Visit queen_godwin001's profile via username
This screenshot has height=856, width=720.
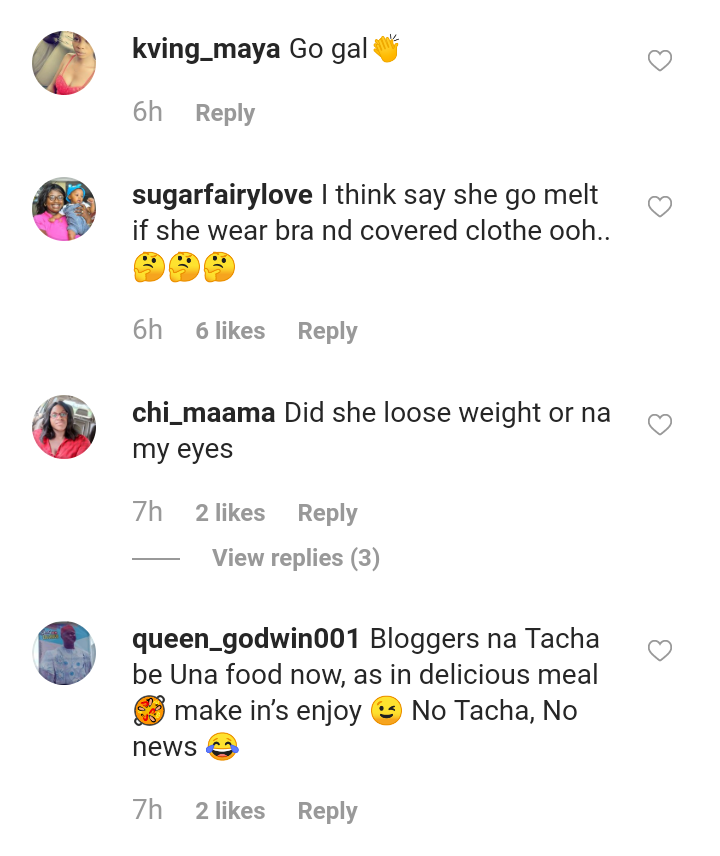click(x=245, y=638)
